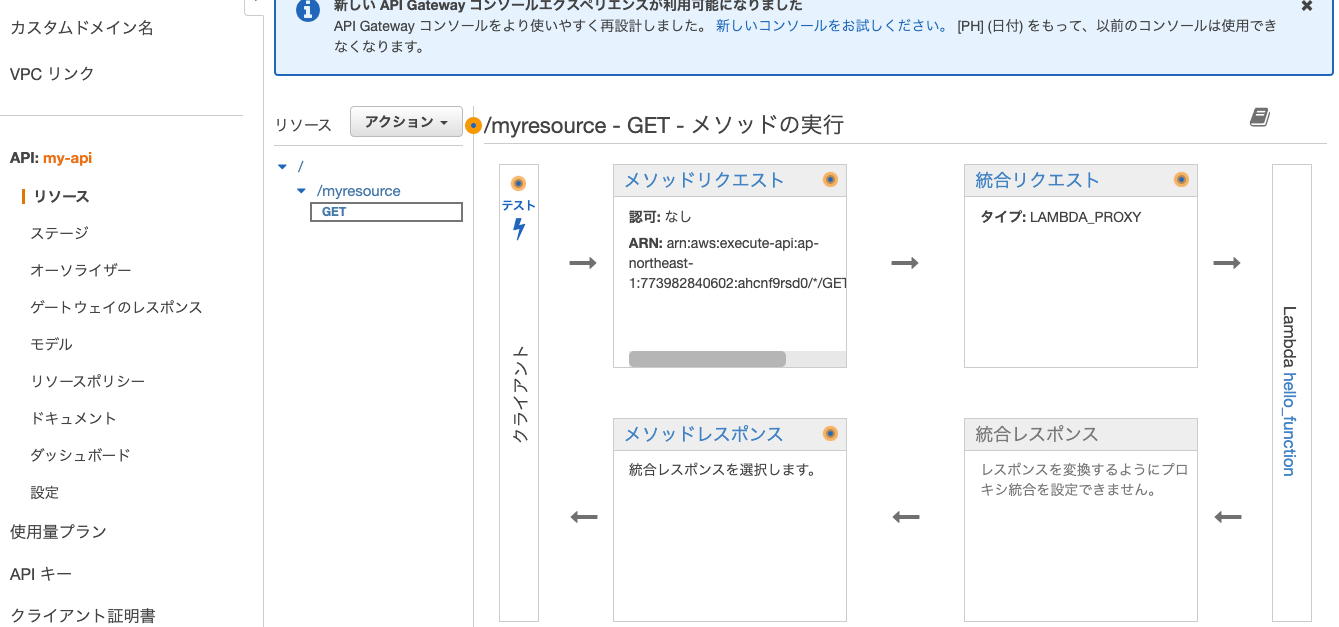The image size is (1339, 627).
Task: Open the アクション dropdown menu
Action: click(406, 122)
